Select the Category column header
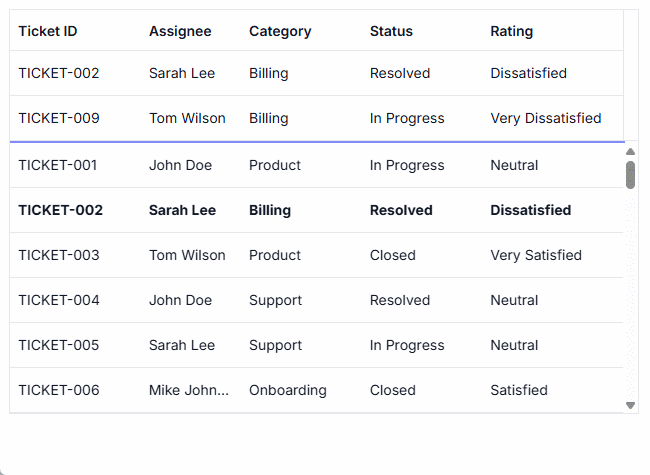 pyautogui.click(x=280, y=31)
